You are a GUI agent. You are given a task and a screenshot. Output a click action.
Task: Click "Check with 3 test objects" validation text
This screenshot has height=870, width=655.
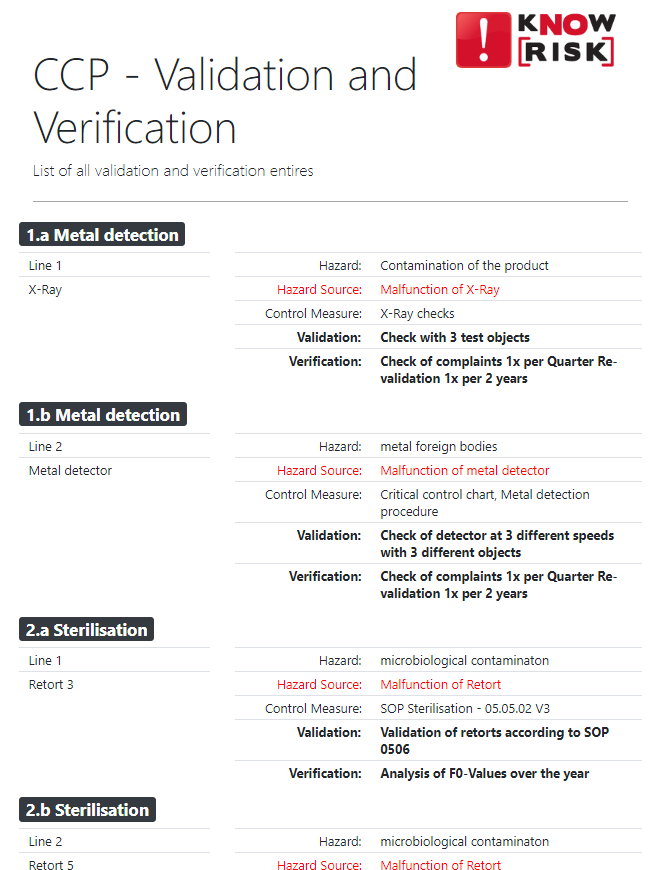455,338
